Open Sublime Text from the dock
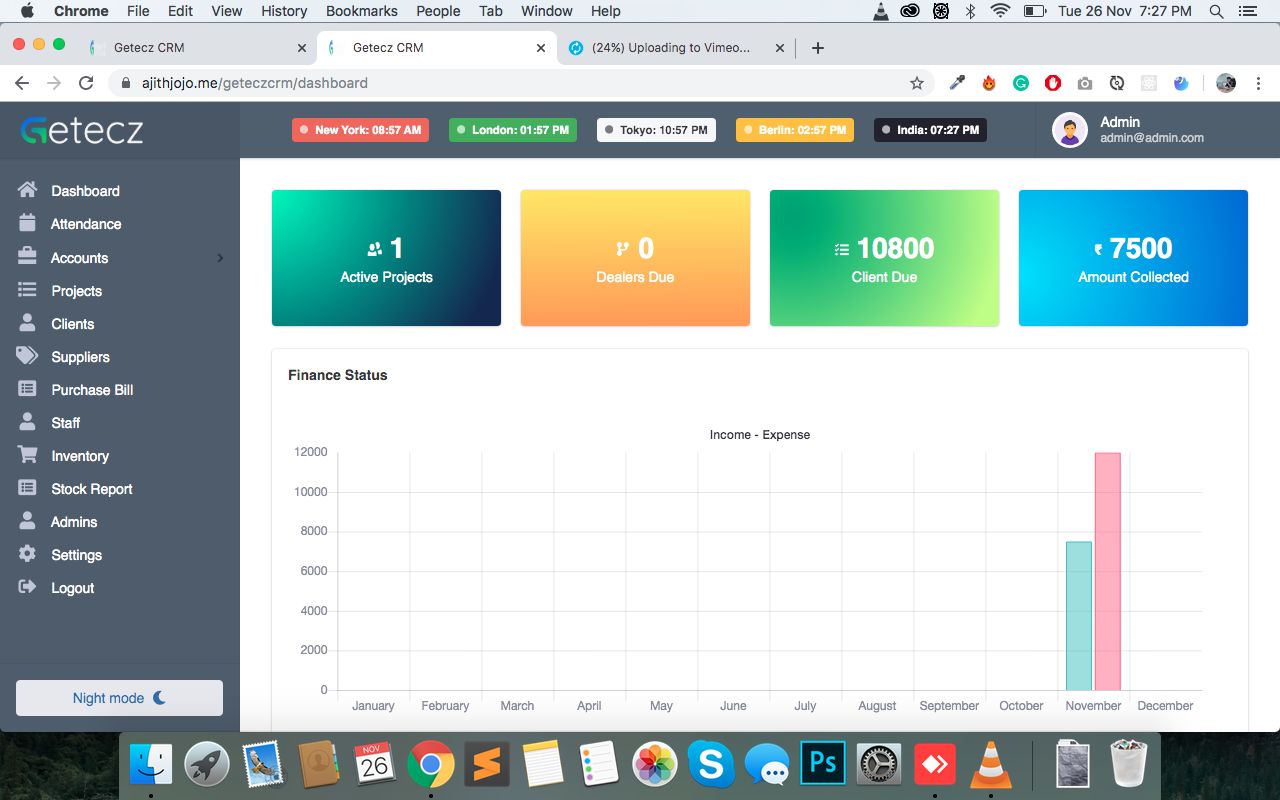 487,766
